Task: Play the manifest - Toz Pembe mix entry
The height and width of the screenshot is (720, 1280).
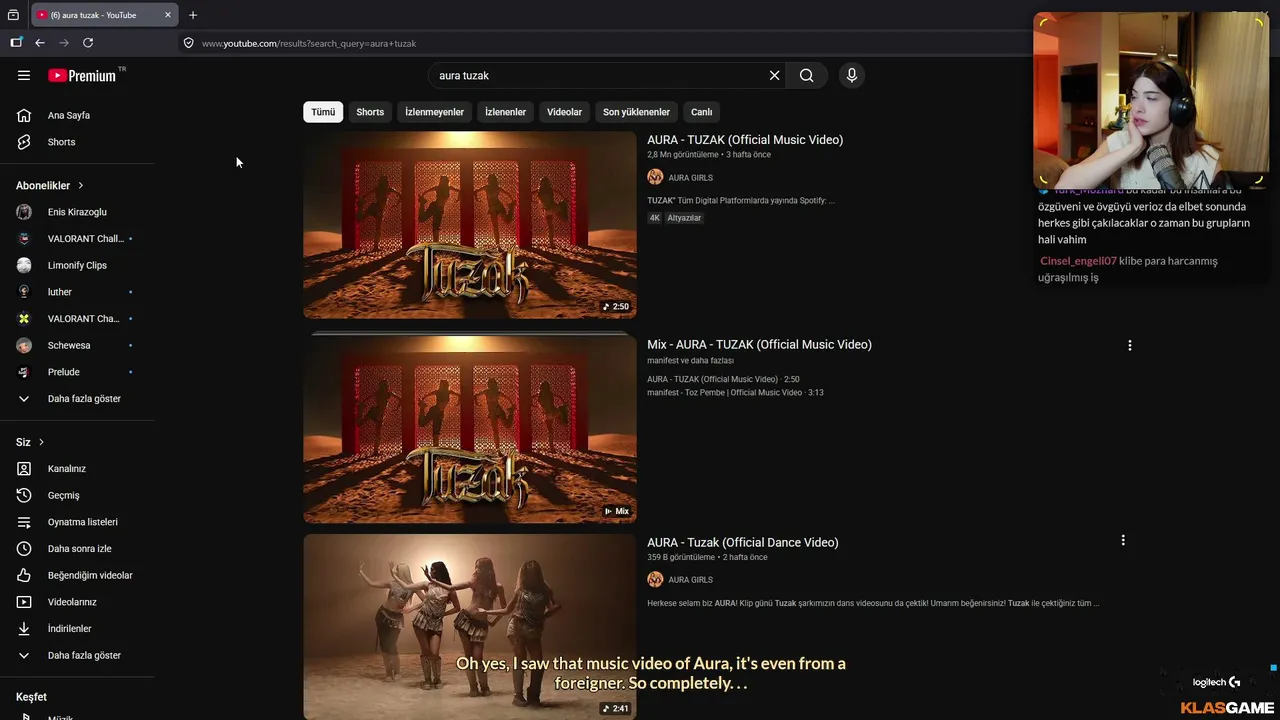Action: pos(735,393)
